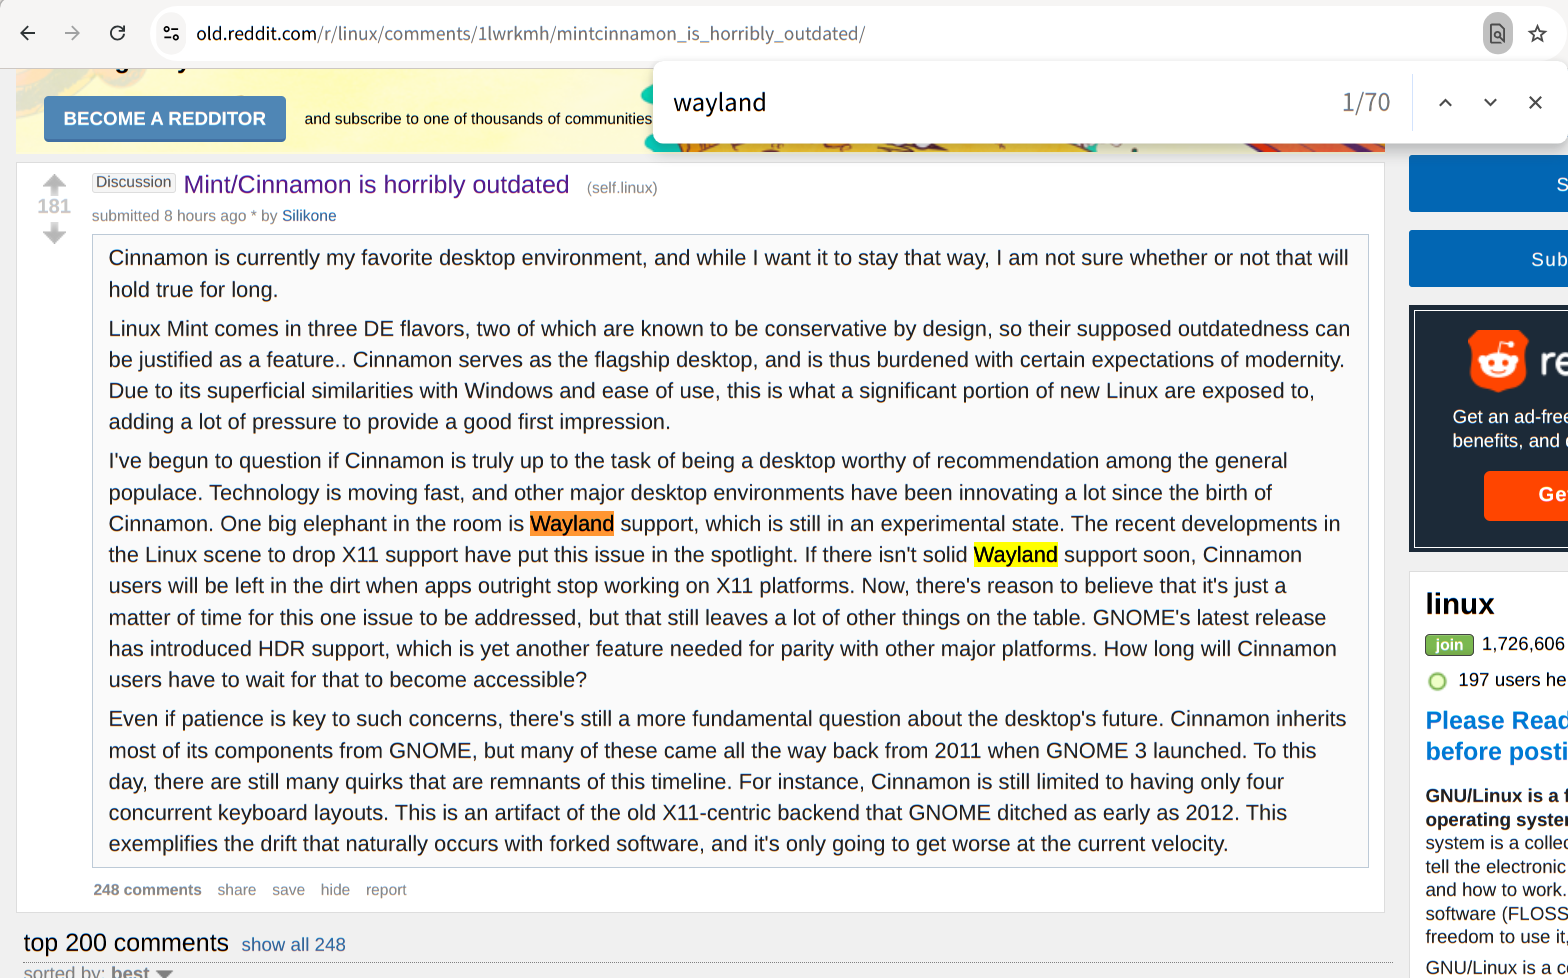
Task: Click the hide link under the post
Action: (x=335, y=890)
